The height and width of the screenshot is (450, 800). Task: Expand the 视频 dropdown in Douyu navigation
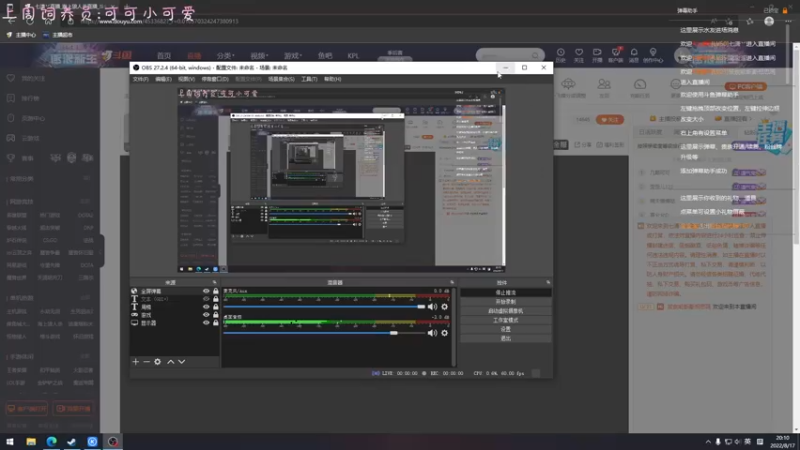(259, 56)
